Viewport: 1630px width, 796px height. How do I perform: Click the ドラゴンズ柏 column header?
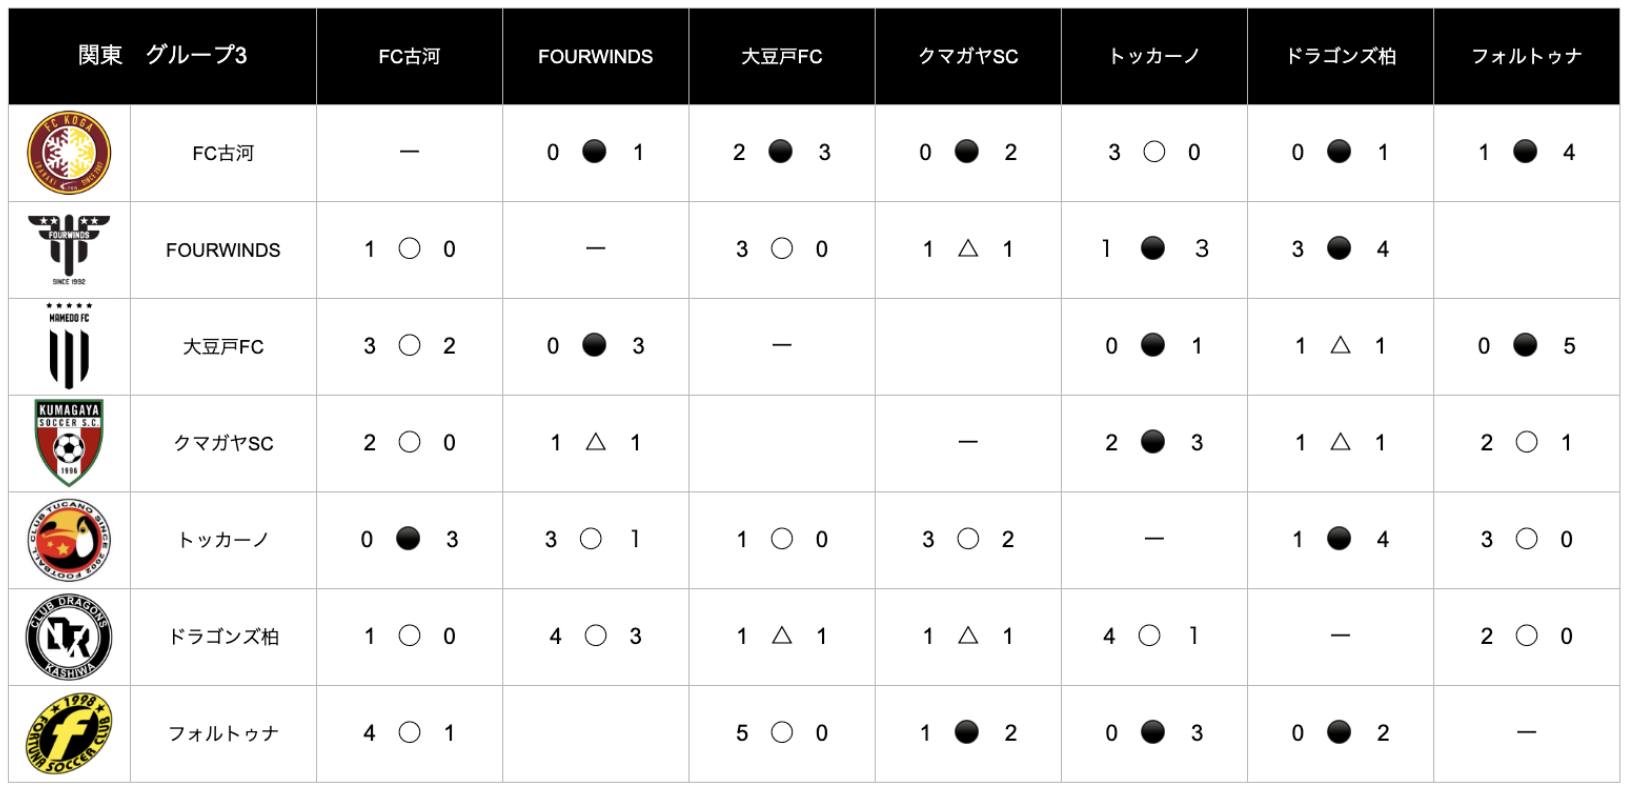click(x=1340, y=57)
